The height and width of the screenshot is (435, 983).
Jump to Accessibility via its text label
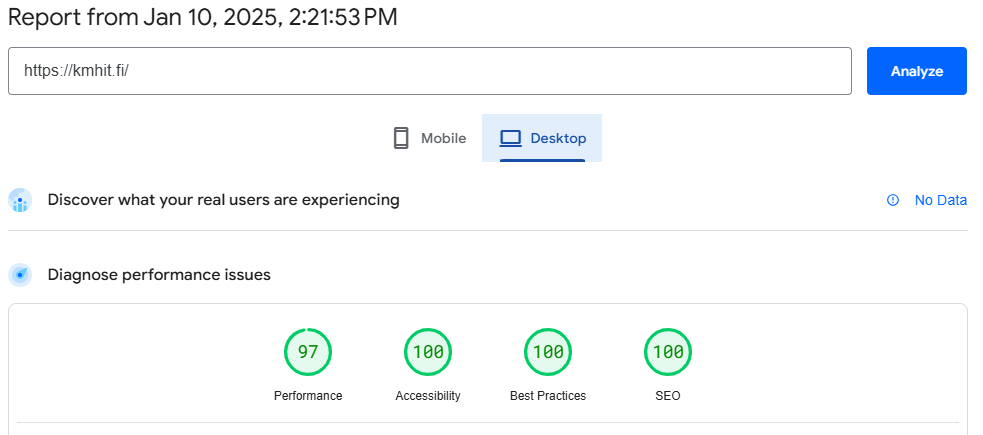pyautogui.click(x=428, y=396)
